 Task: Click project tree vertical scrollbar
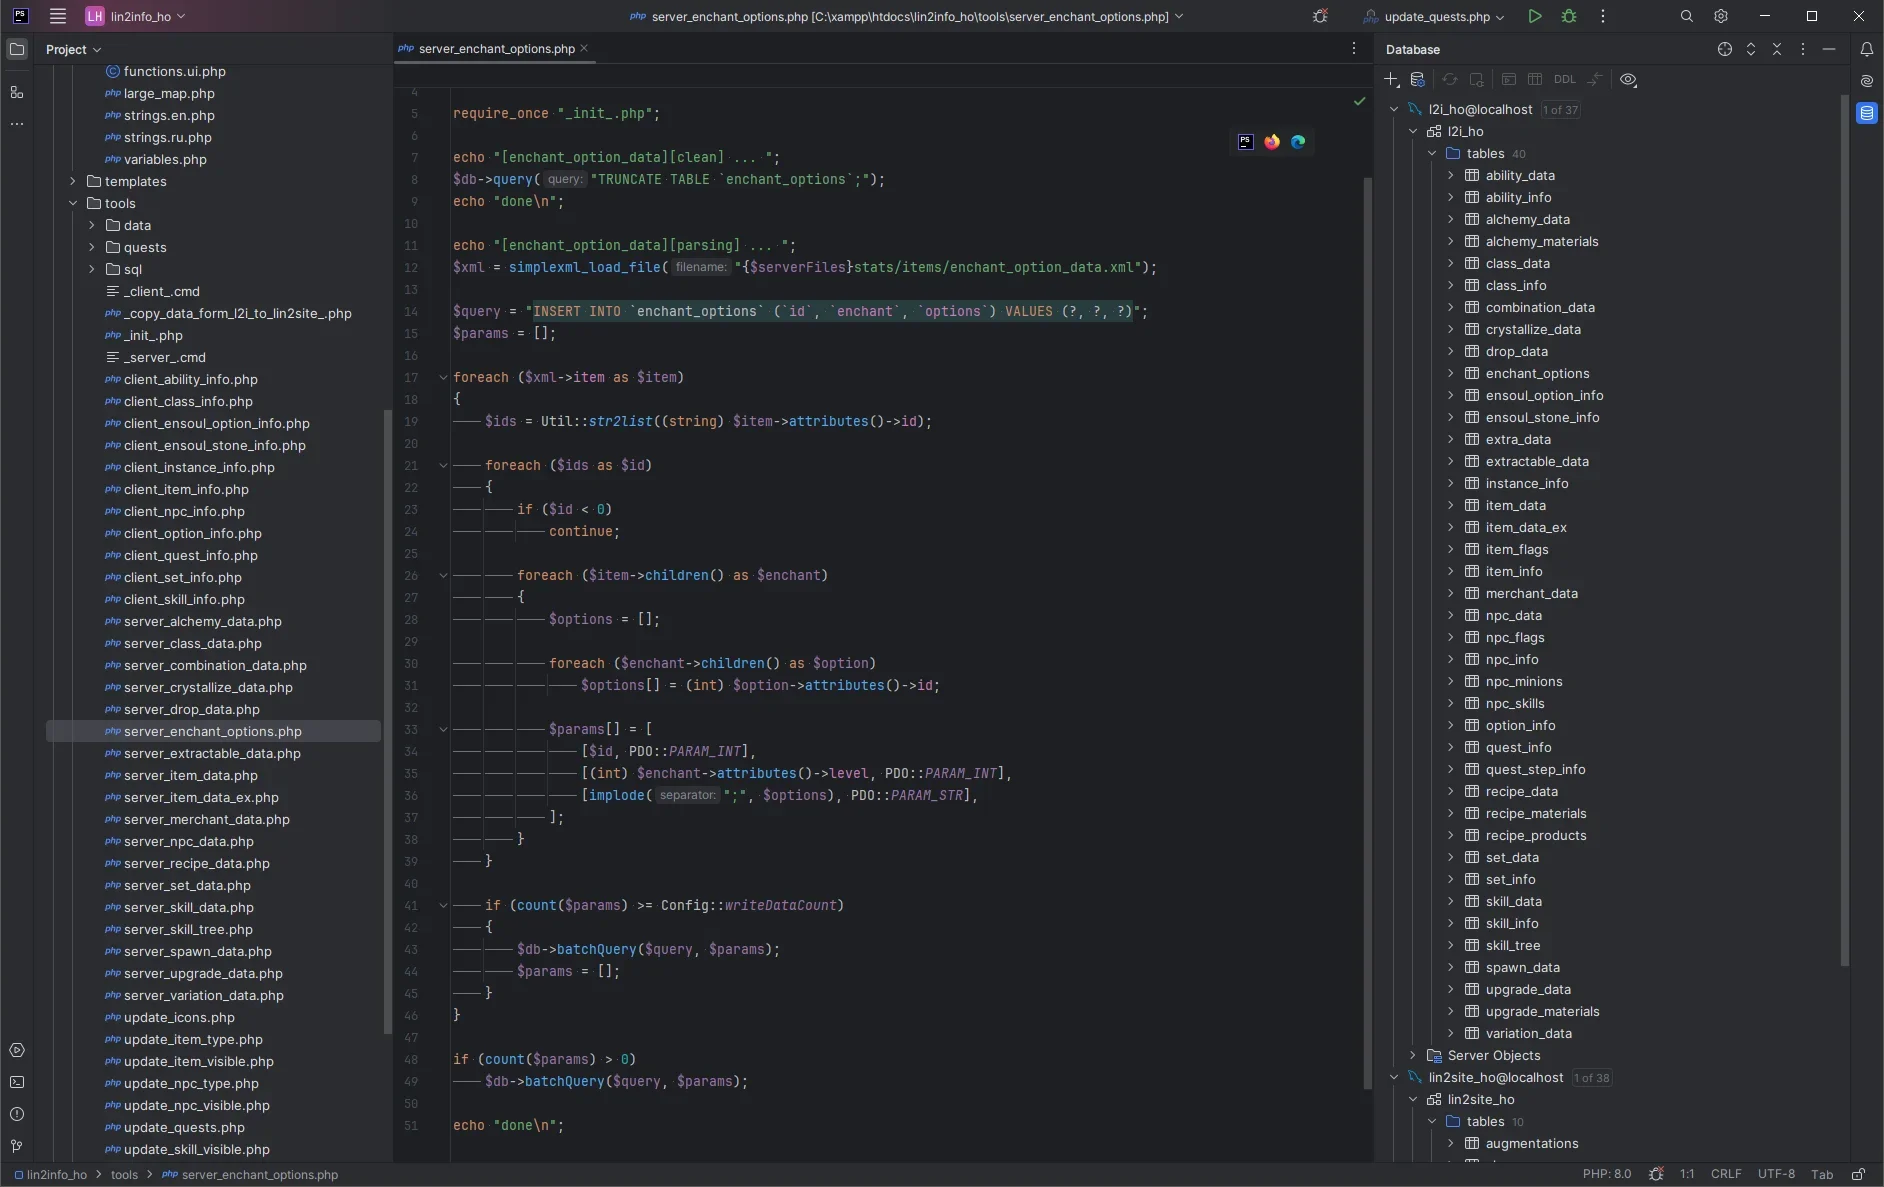pos(388,722)
